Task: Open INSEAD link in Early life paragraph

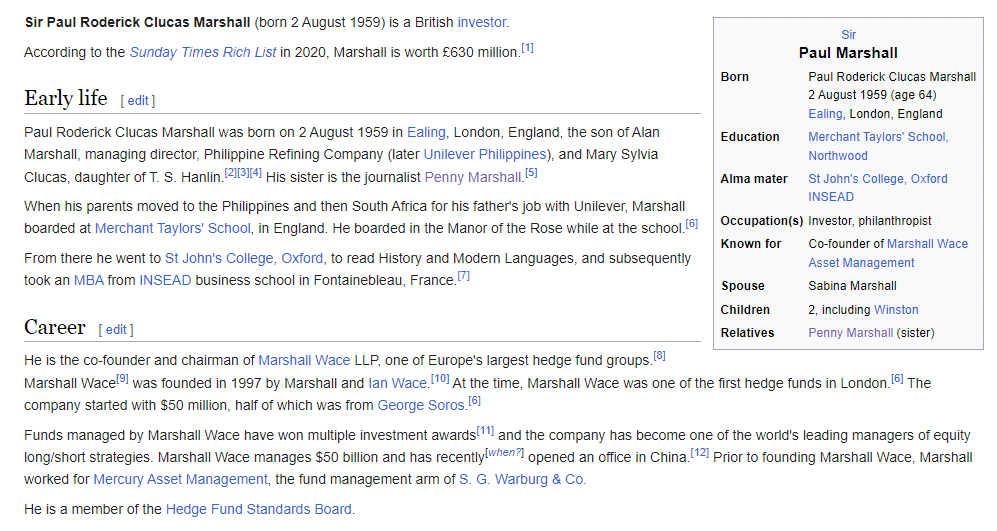Action: point(165,280)
